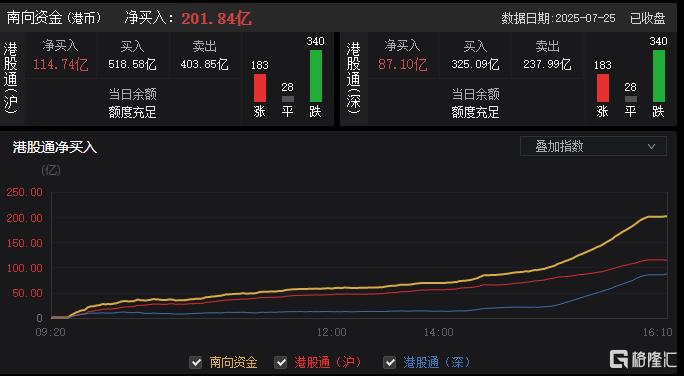Viewport: 684px width, 376px height.
Task: Click the gray 平 bar in 港股通(深) panel
Action: pos(630,99)
